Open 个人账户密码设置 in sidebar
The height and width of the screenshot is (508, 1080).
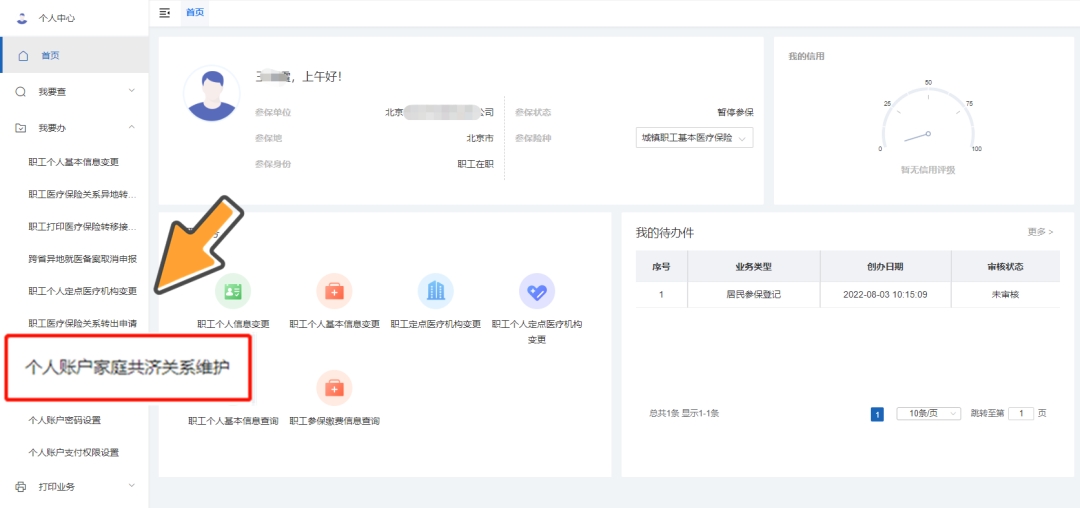(65, 420)
